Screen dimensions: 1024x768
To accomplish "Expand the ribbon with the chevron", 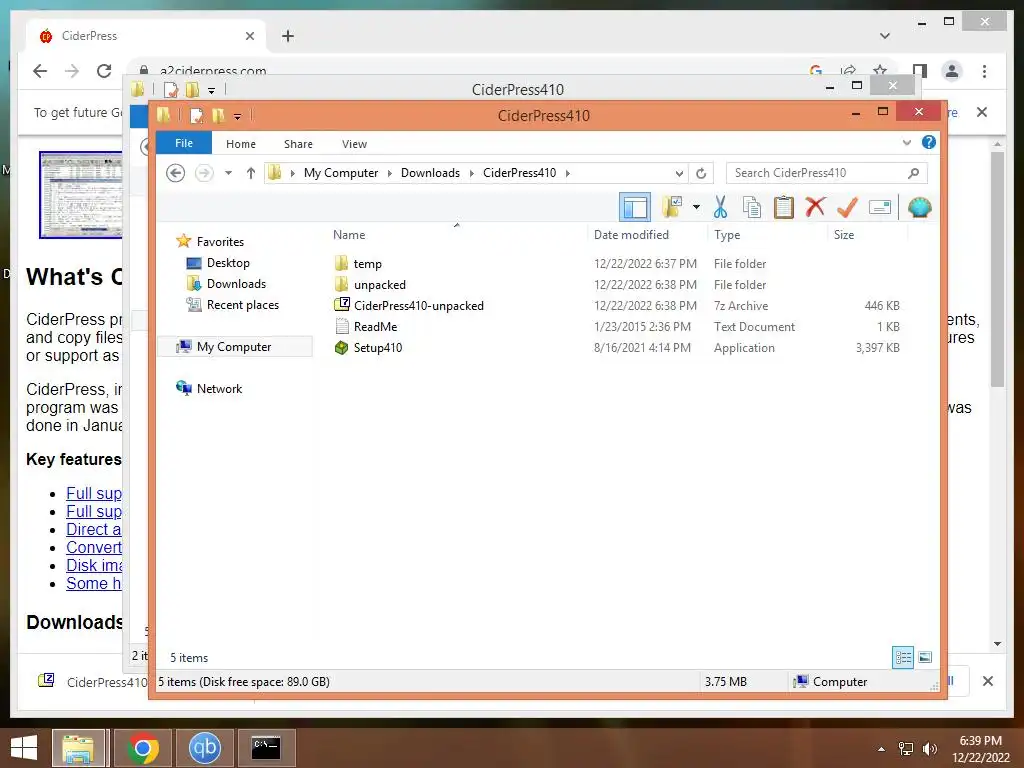I will click(906, 142).
